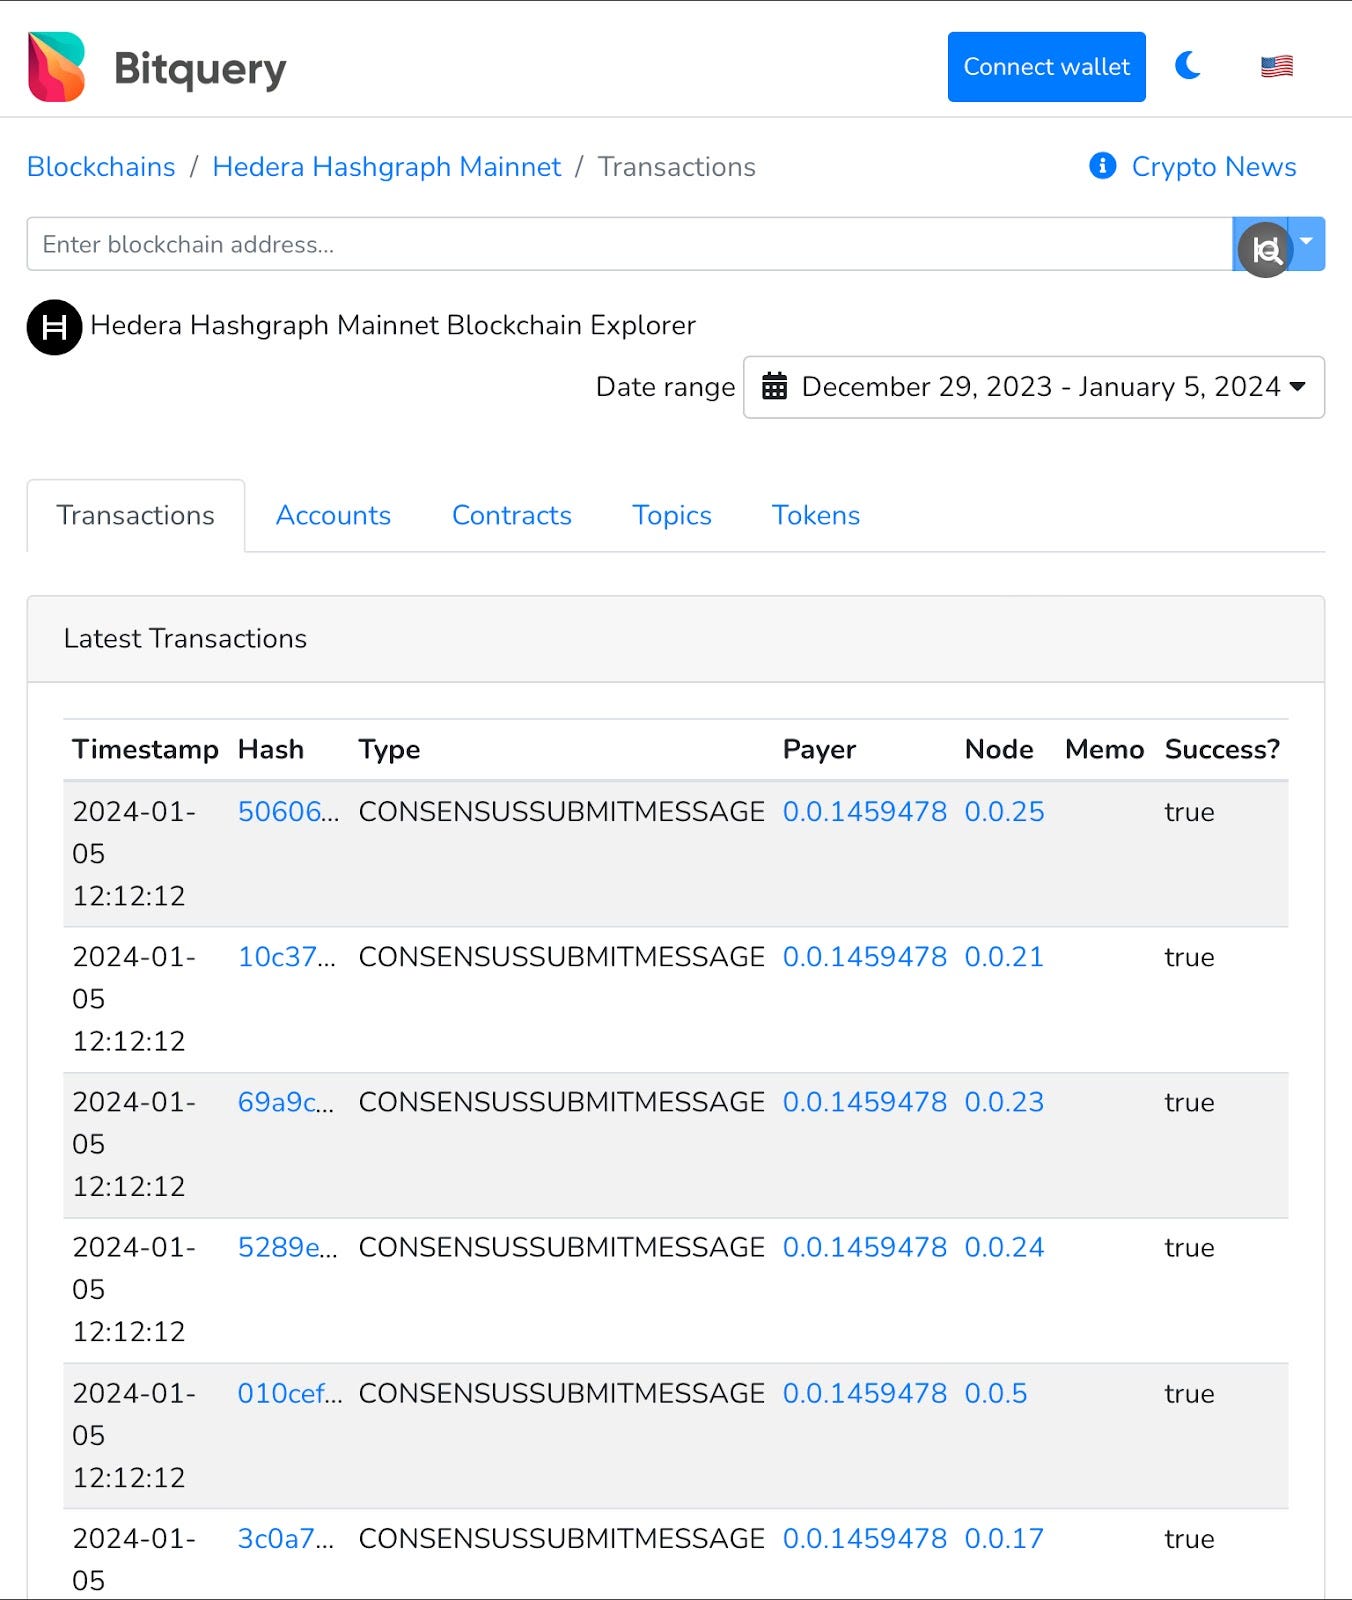This screenshot has height=1600, width=1352.
Task: Click the Transactions breadcrumb text
Action: 676,167
